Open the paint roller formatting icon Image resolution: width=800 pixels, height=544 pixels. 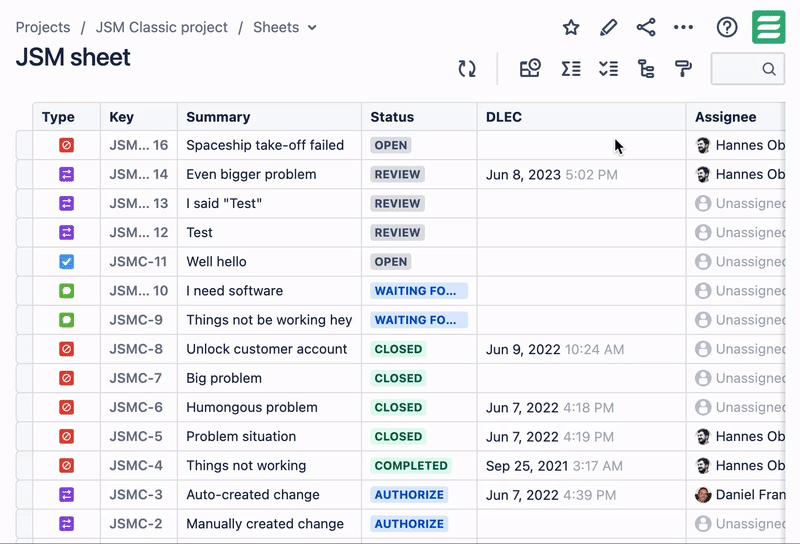point(684,69)
